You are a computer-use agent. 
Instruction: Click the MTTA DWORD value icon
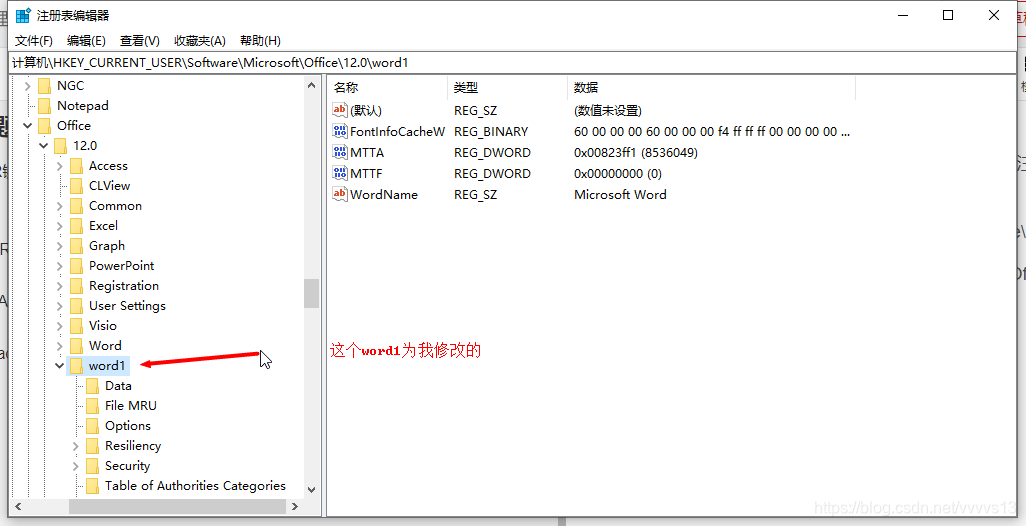click(340, 152)
